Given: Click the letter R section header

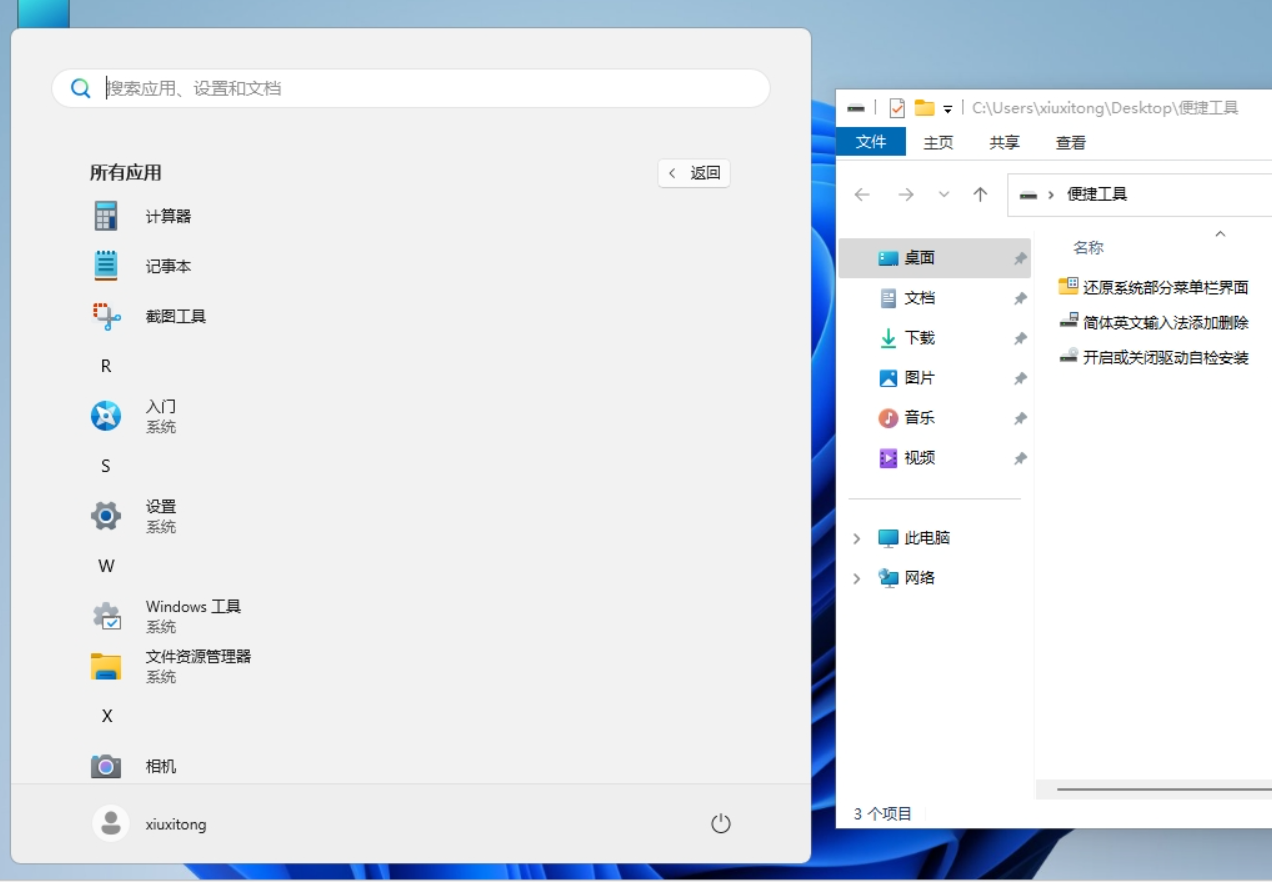Looking at the screenshot, I should point(106,366).
